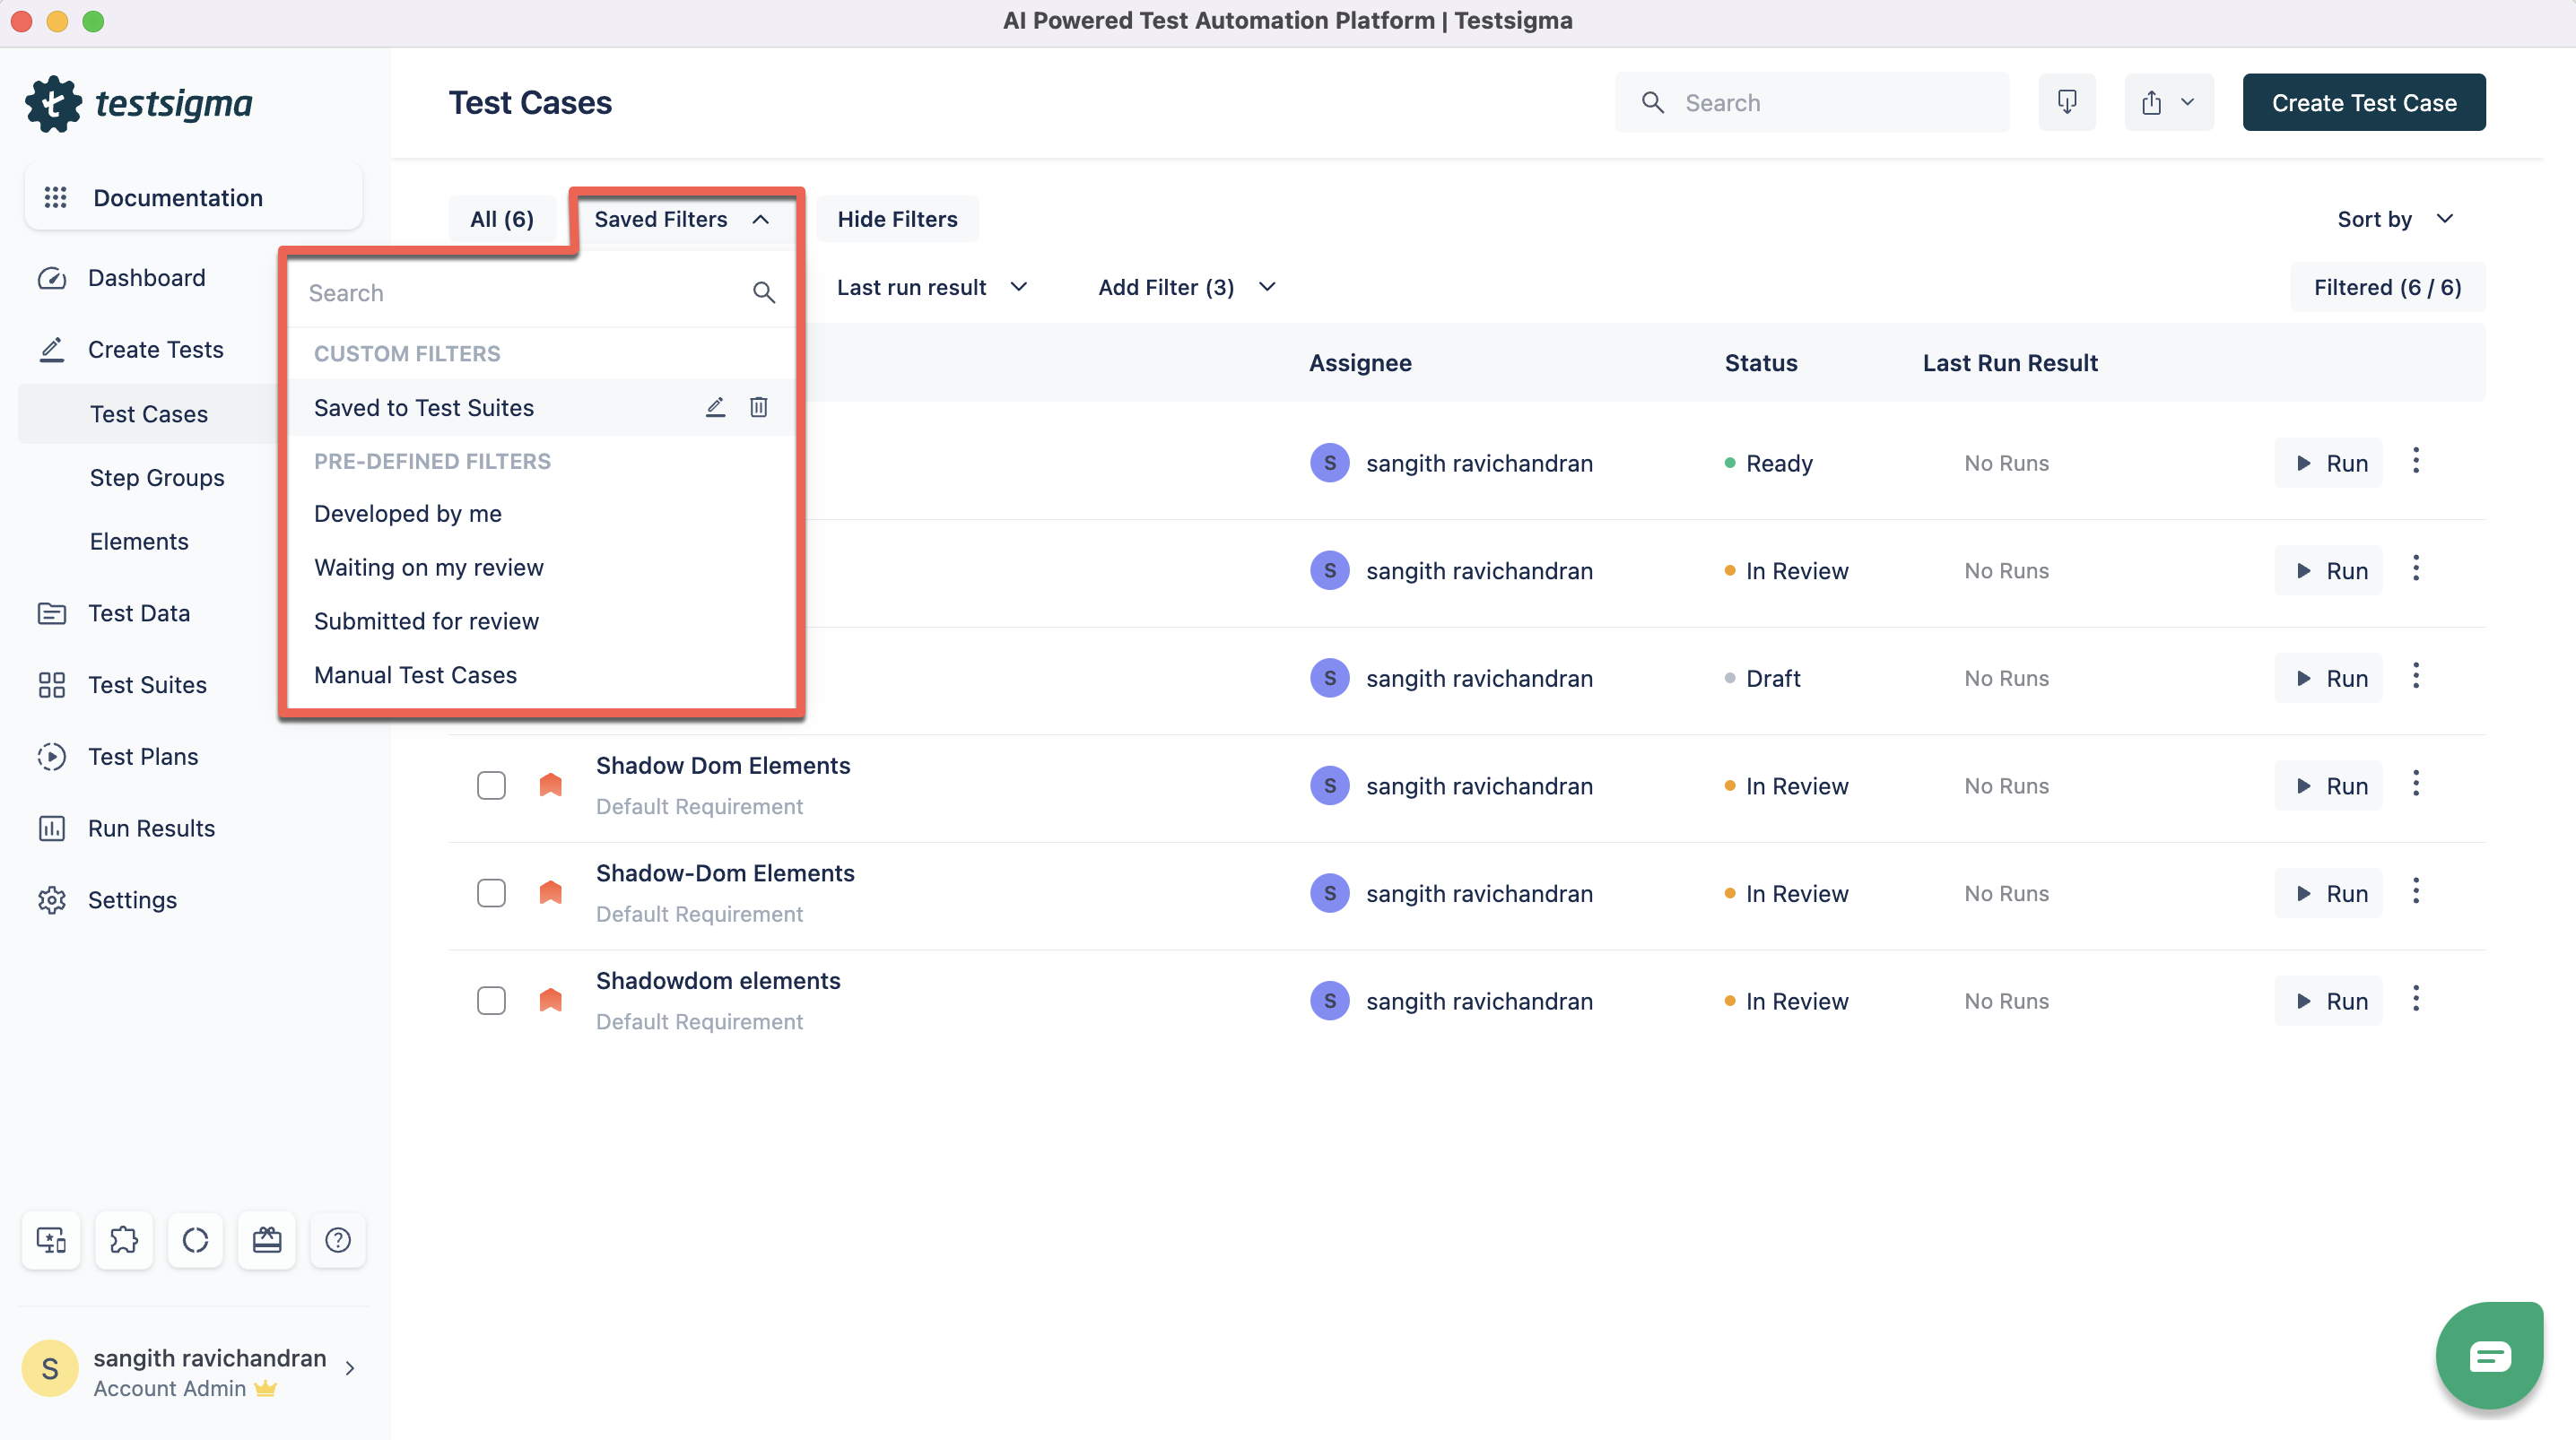Collapse the Saved Filters dropdown
Screen dimensions: 2576x1440
tap(682, 219)
